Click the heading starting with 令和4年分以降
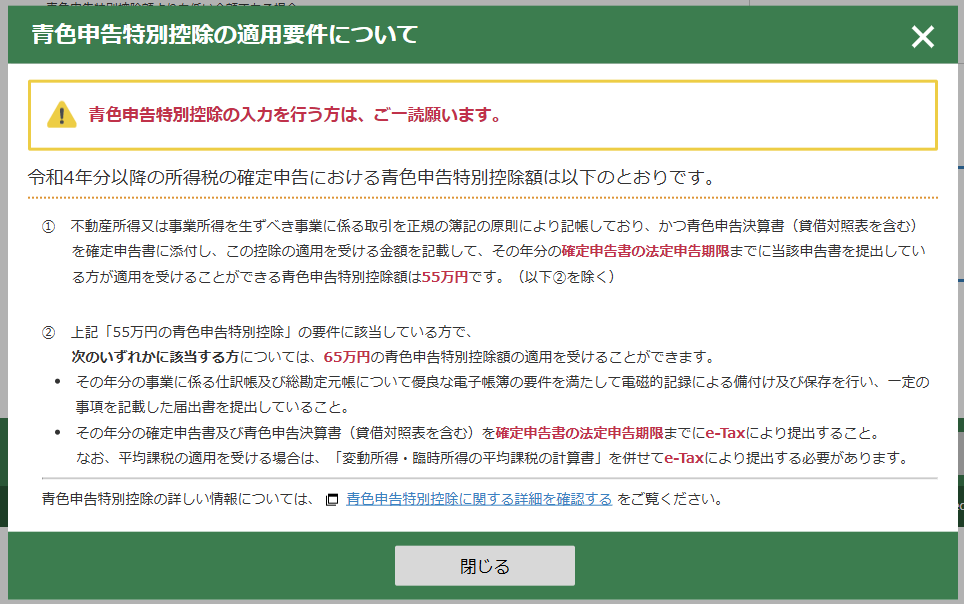The image size is (964, 604). (370, 178)
